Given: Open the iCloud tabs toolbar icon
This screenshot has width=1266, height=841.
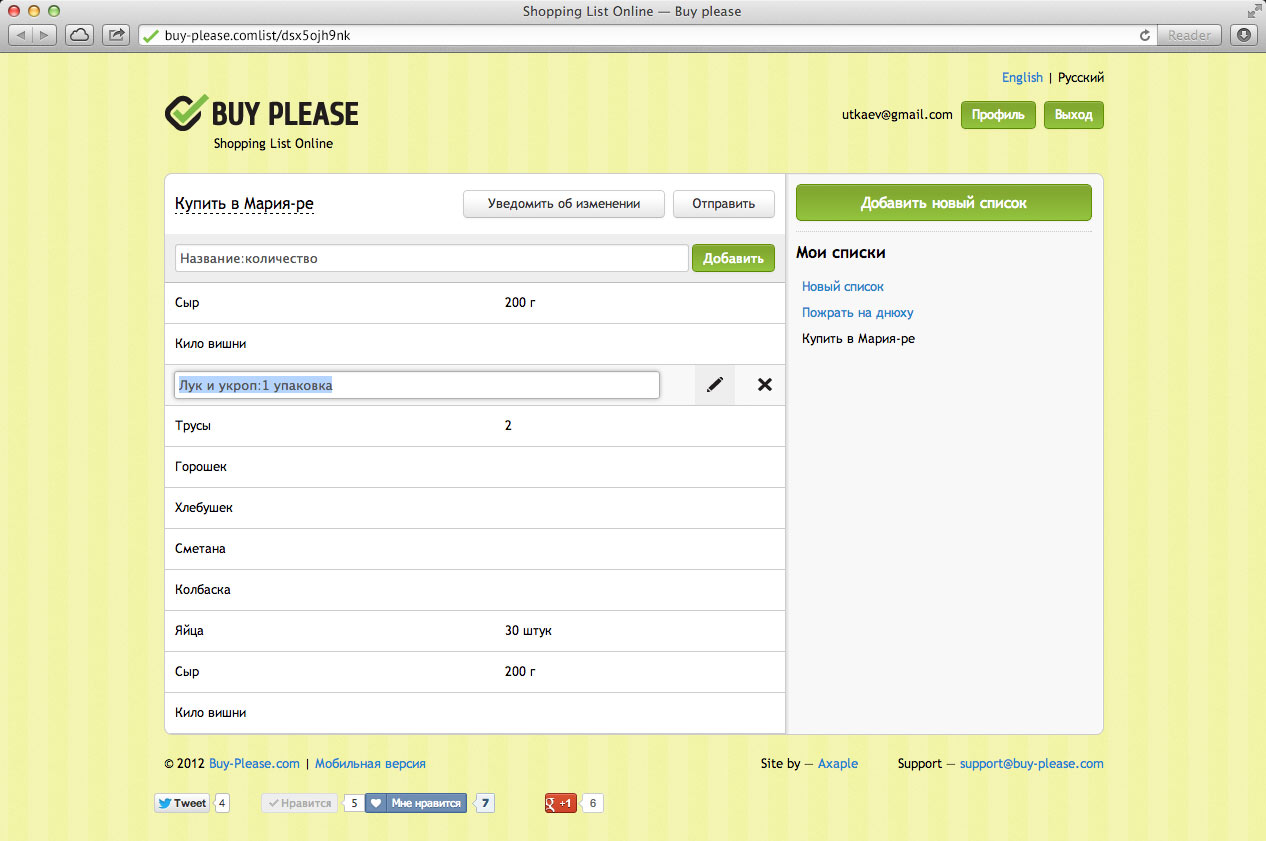Looking at the screenshot, I should pyautogui.click(x=80, y=35).
